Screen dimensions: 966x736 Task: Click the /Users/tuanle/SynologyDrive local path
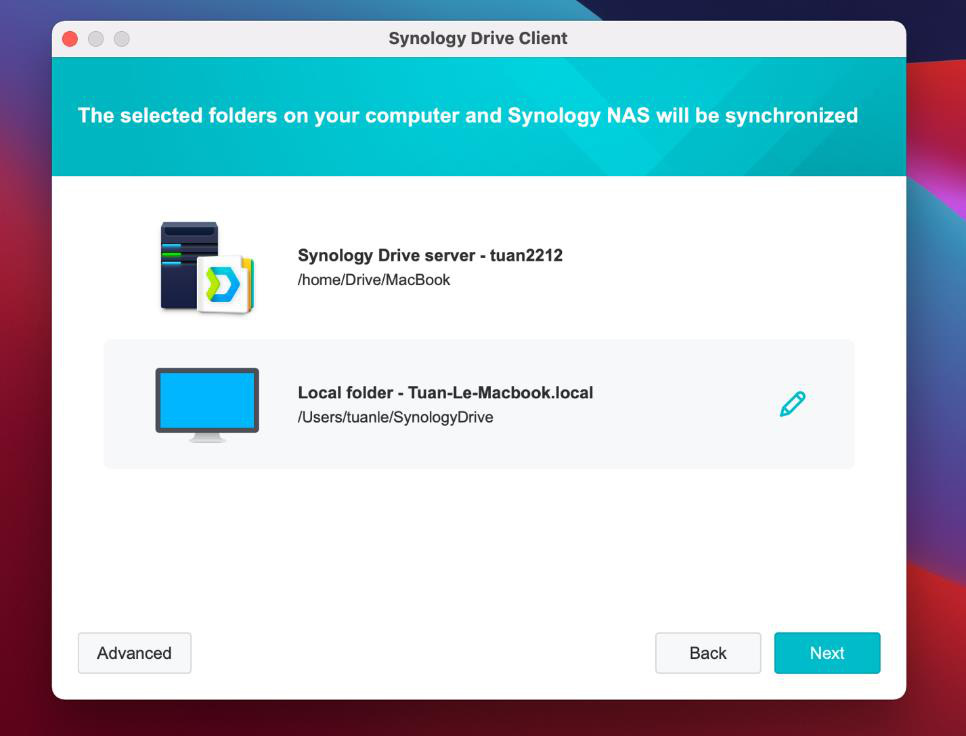coord(395,417)
